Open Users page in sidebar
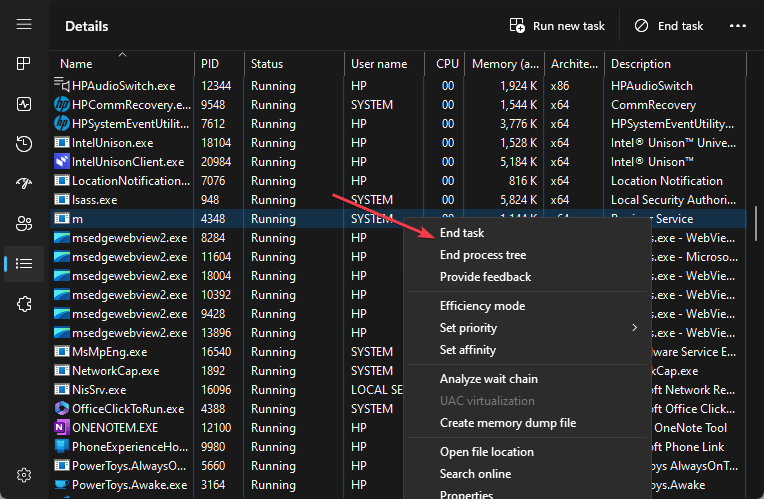 [x=24, y=224]
